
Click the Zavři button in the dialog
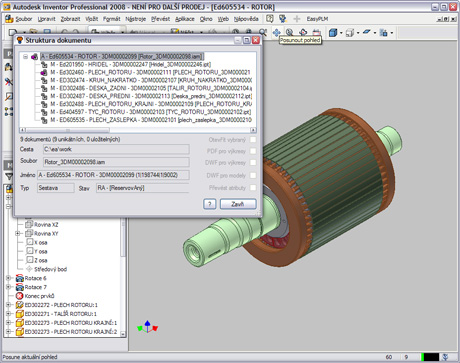point(238,204)
